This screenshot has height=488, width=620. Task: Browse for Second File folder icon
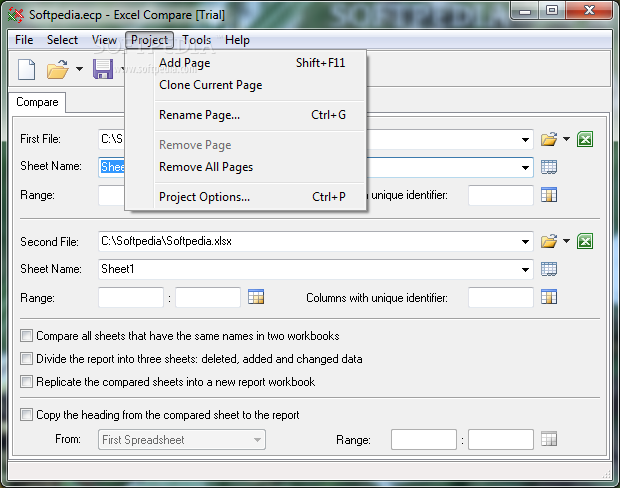(x=549, y=241)
